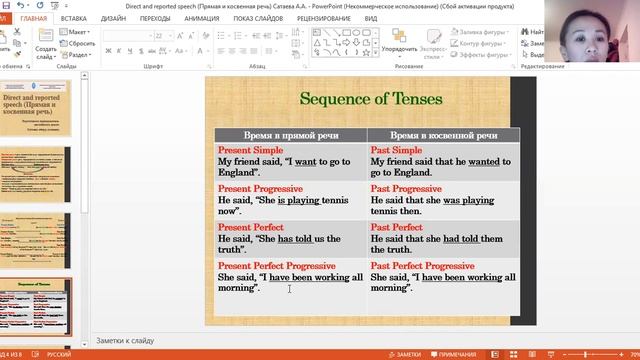
Task: Click ЗАМЕТКИ notes button in status bar
Action: click(x=404, y=354)
